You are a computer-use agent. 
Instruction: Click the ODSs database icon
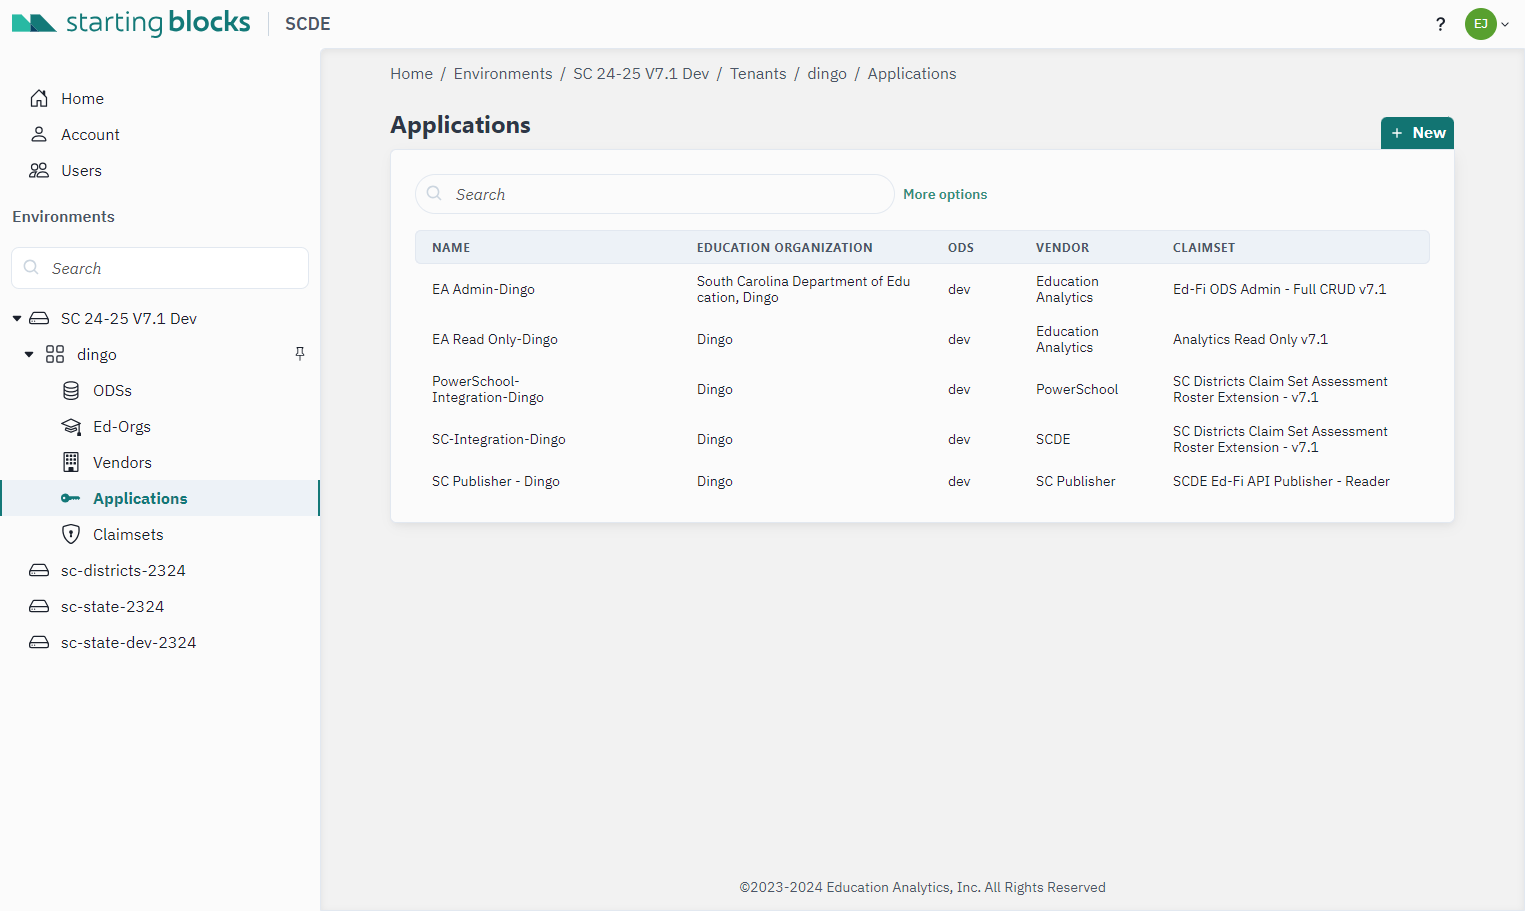click(71, 390)
